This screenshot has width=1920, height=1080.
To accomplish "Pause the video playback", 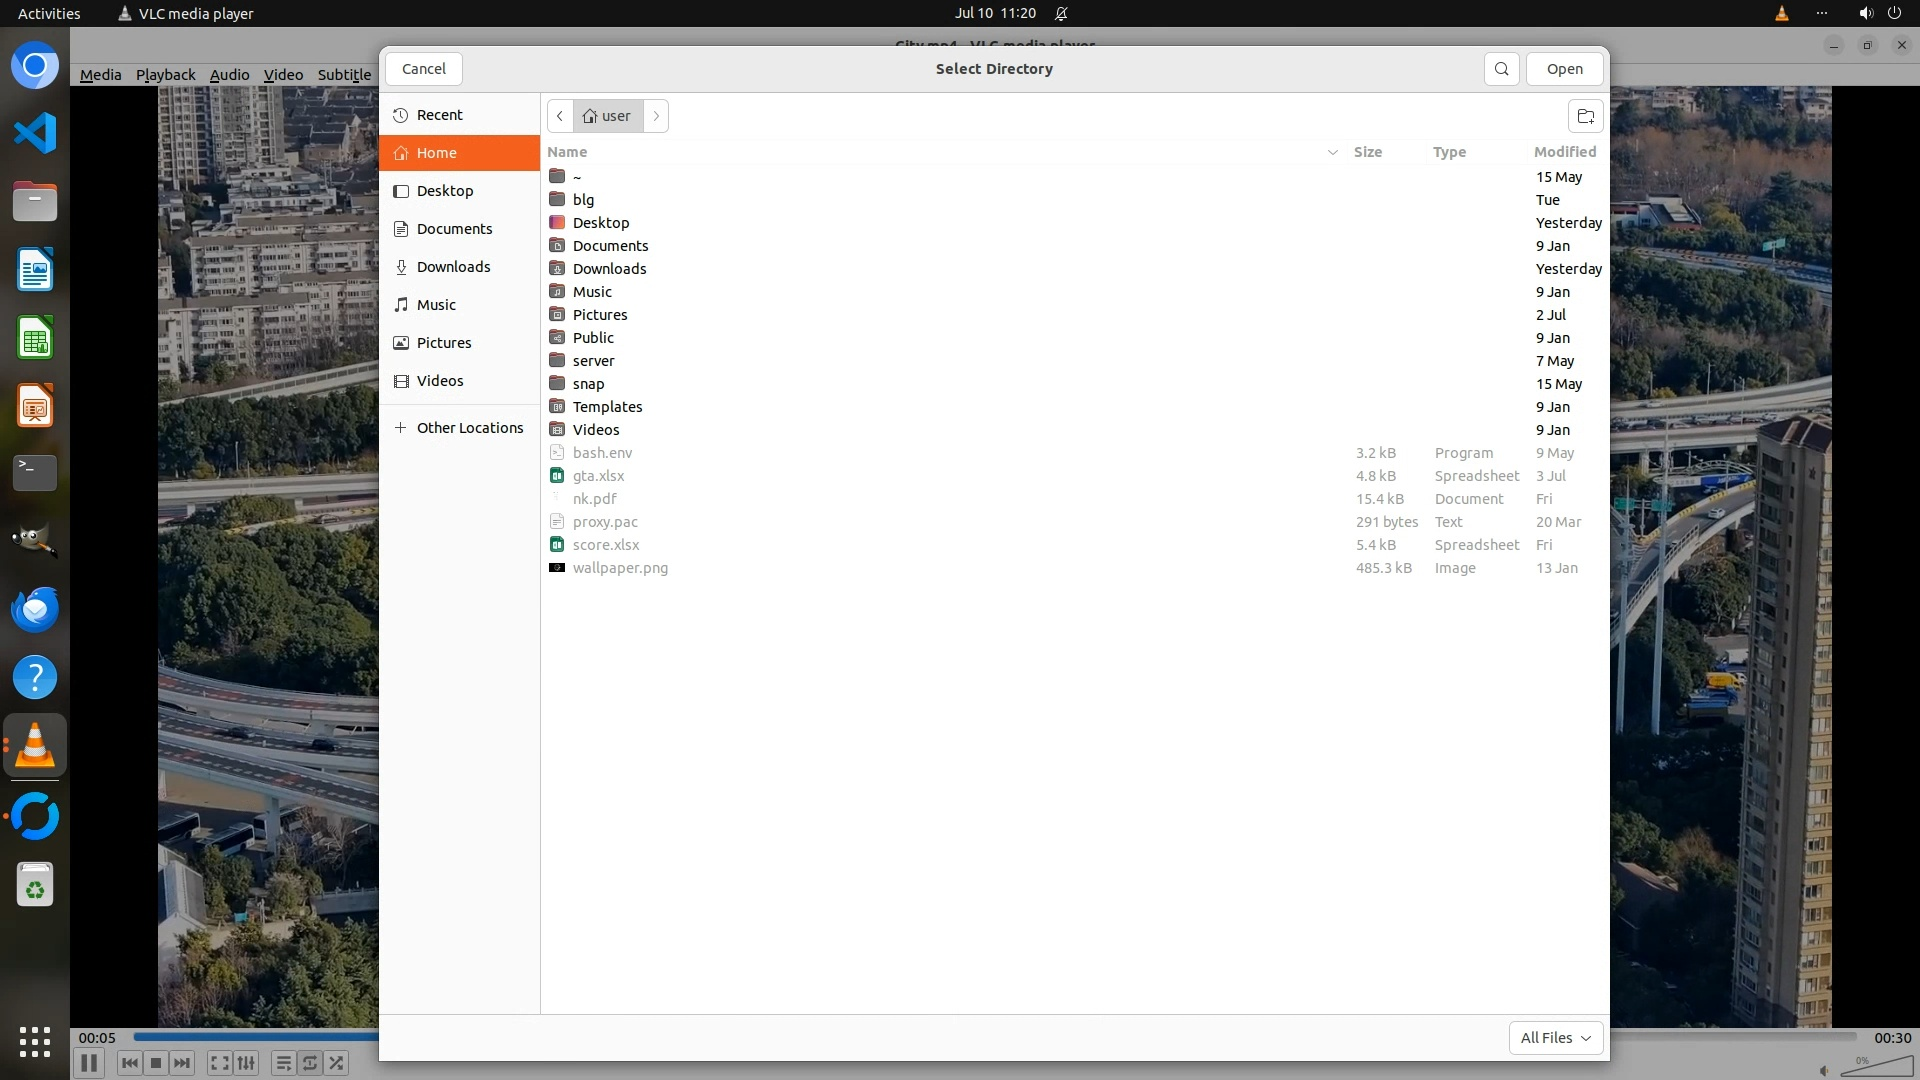I will pos(88,1063).
